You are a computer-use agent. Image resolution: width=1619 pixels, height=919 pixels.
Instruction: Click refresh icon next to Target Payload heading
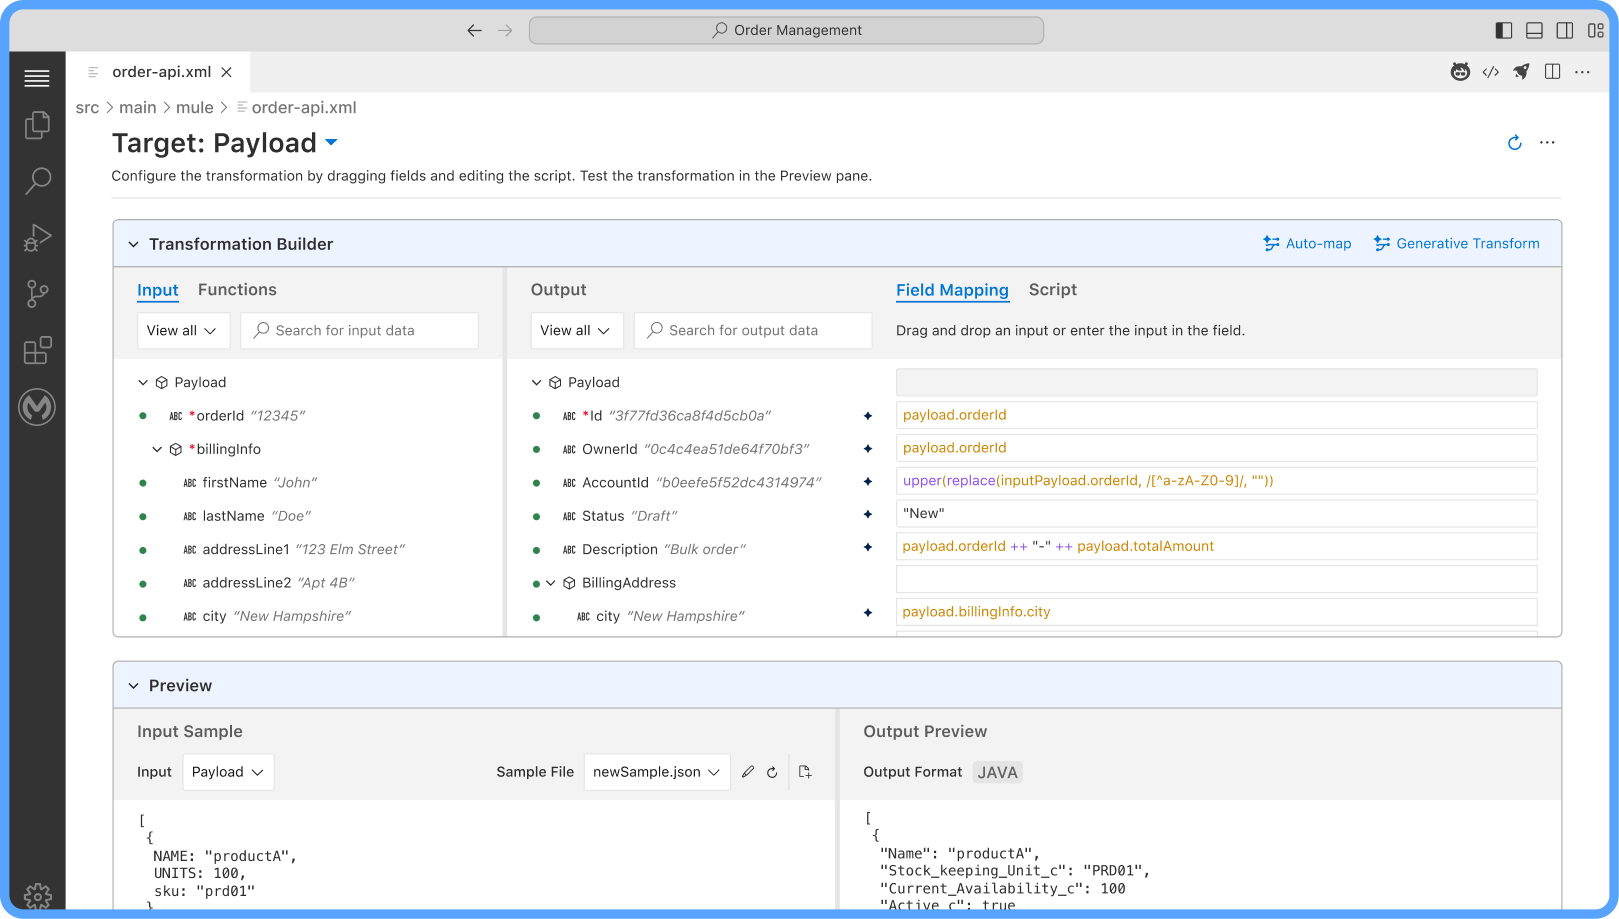point(1514,143)
